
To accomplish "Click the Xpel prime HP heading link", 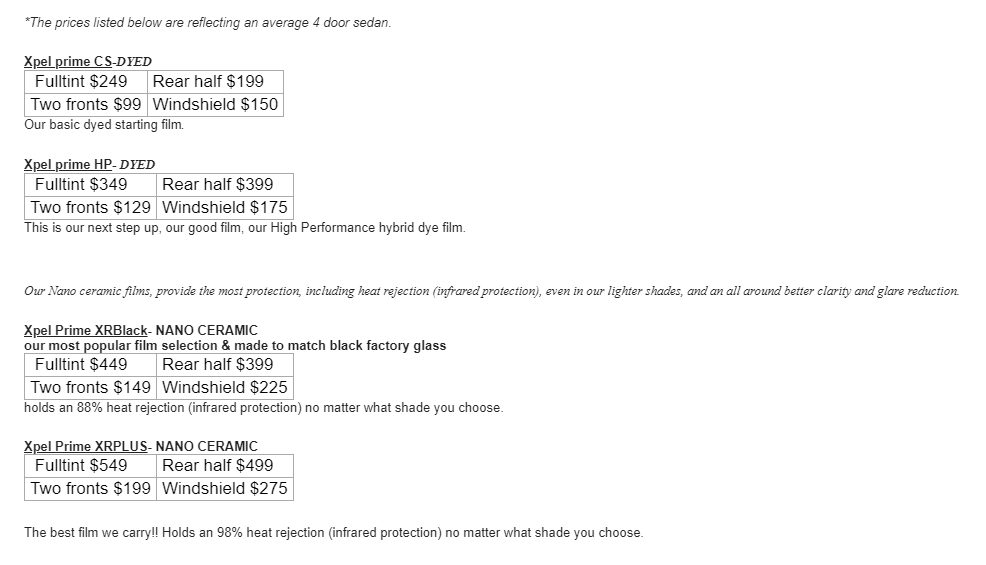I will [69, 165].
